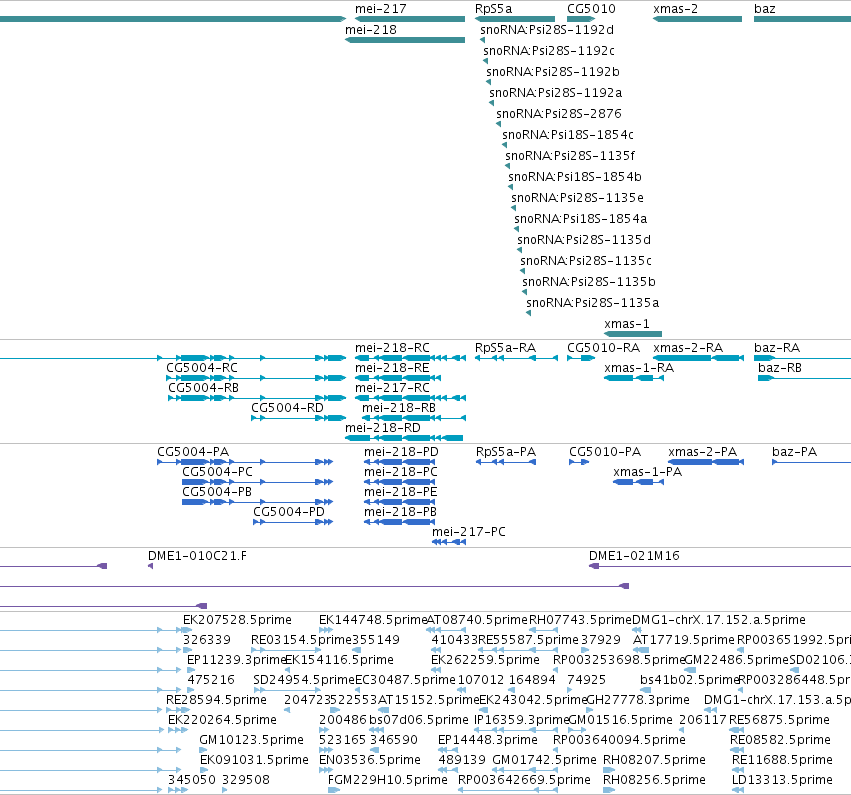Open the RE03154.5prime EST label

click(x=301, y=640)
